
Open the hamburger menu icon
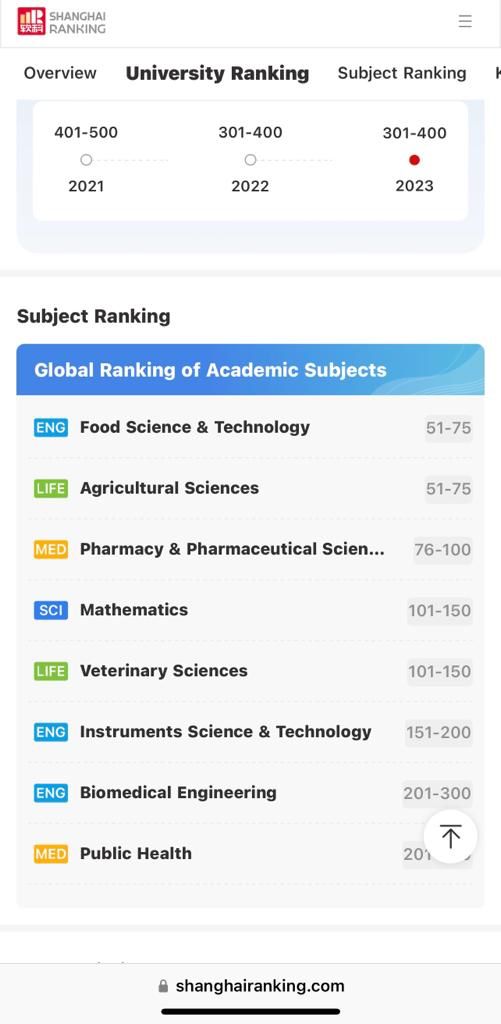[465, 21]
